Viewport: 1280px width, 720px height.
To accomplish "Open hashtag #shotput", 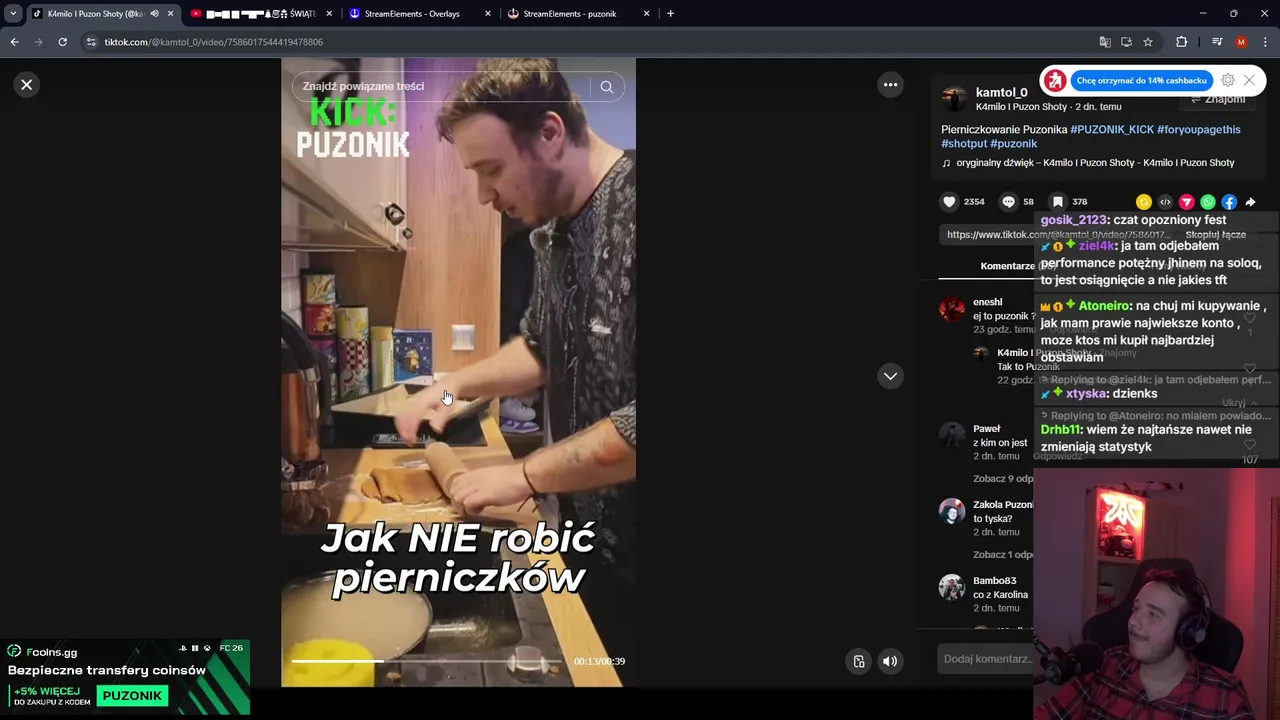I will (x=963, y=144).
